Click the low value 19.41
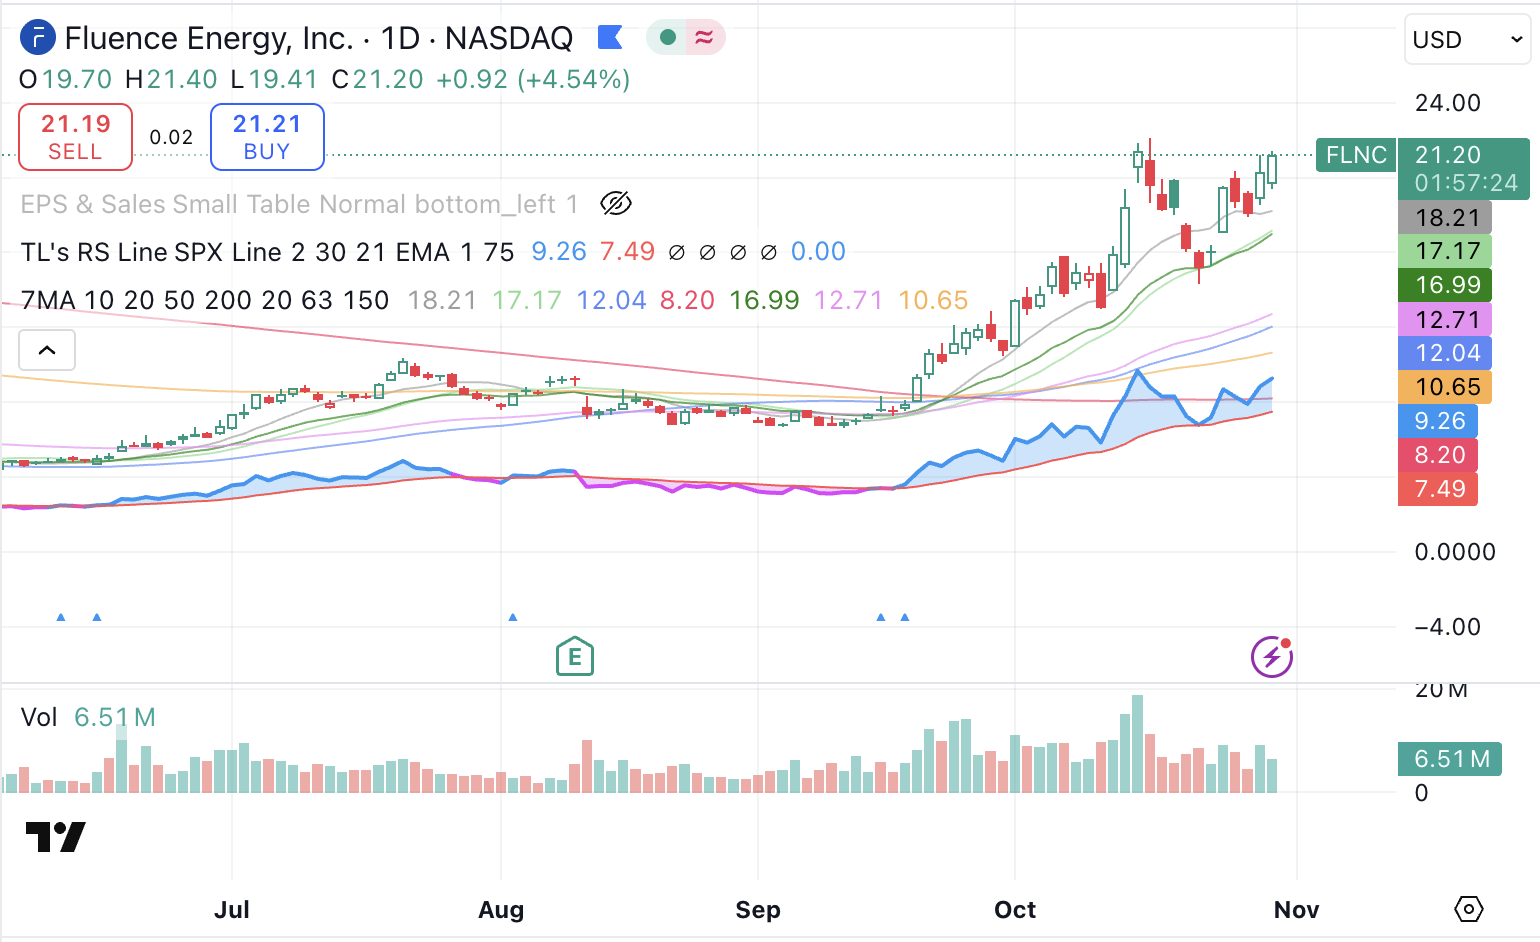The width and height of the screenshot is (1540, 942). (x=283, y=80)
